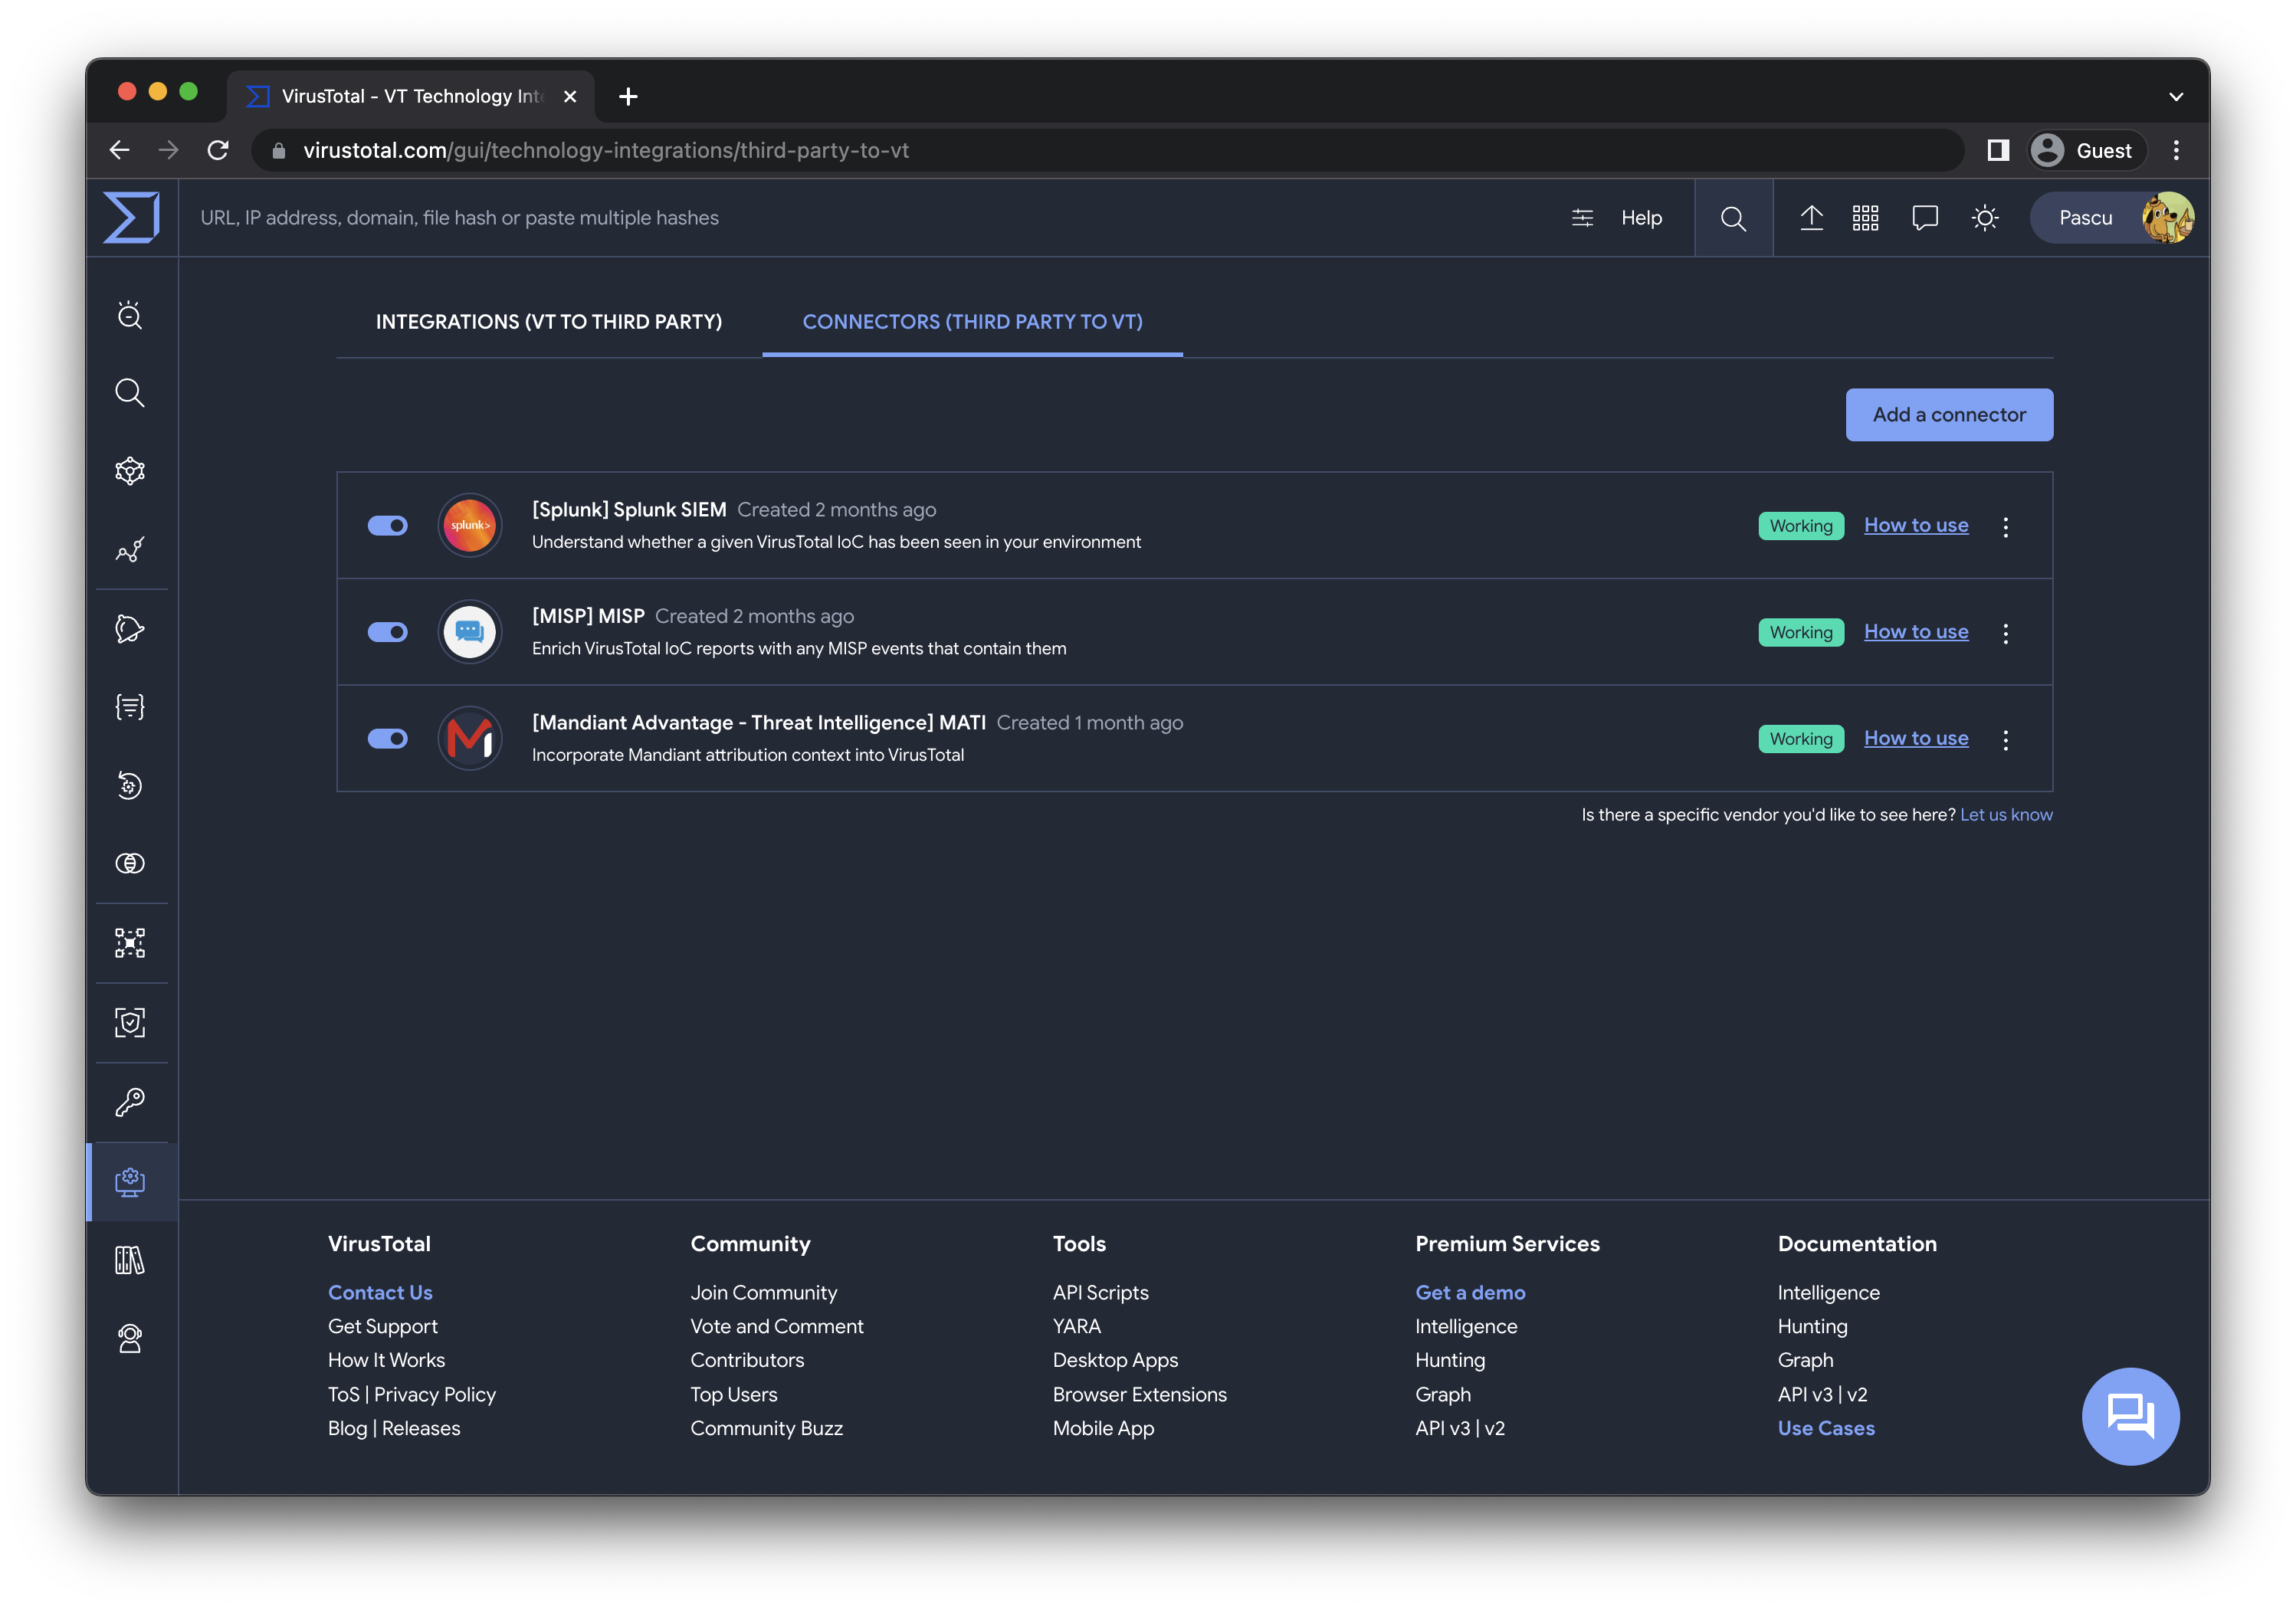Click search magnifier icon in header
2296x1609 pixels.
(x=1733, y=218)
